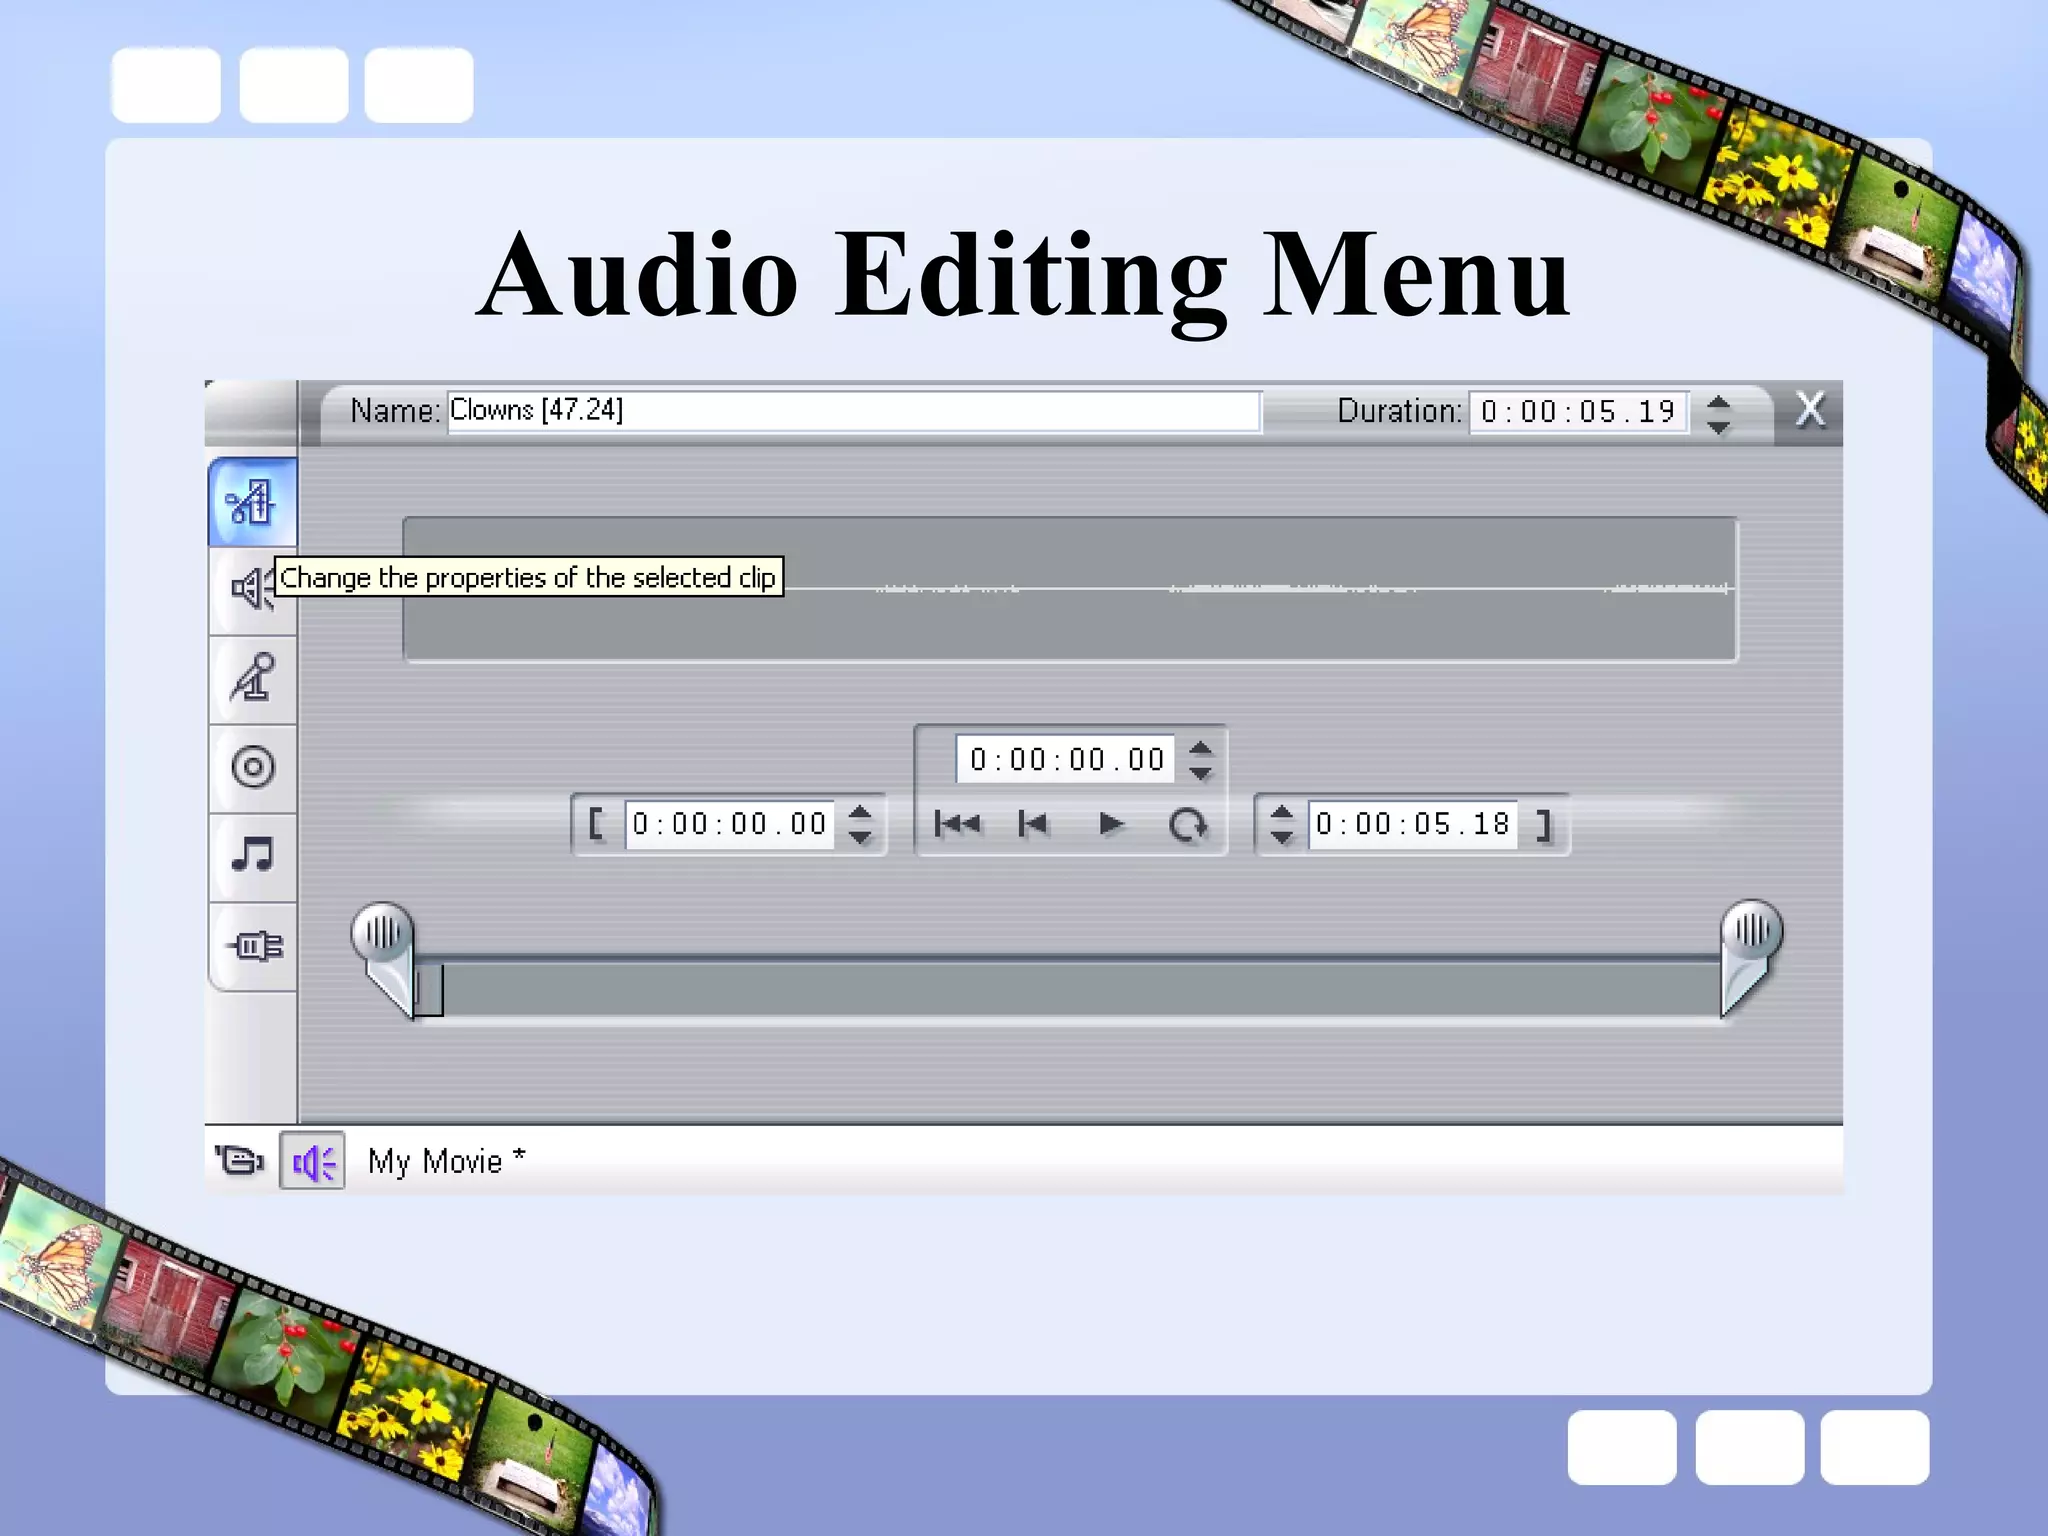2048x1536 pixels.
Task: Increase the trim end time arrow
Action: click(1282, 812)
